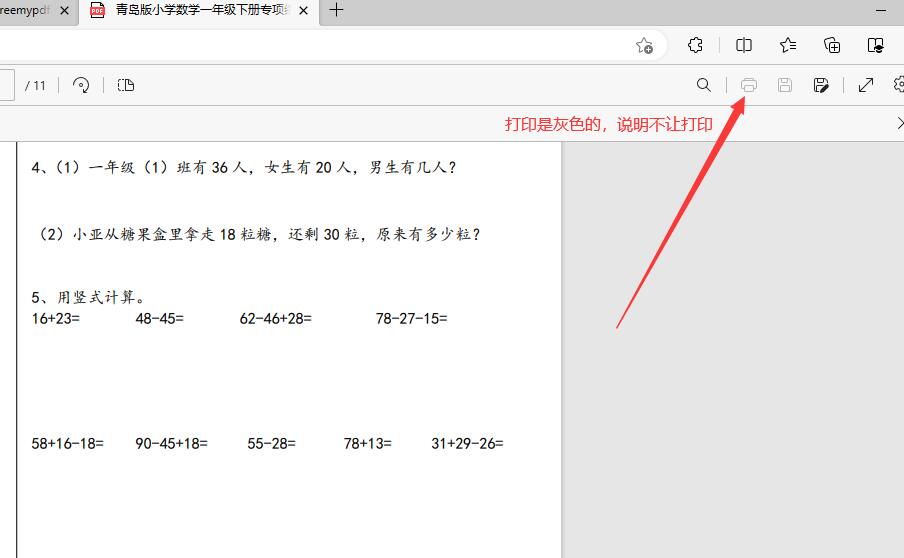Open the Collections icon

832,45
